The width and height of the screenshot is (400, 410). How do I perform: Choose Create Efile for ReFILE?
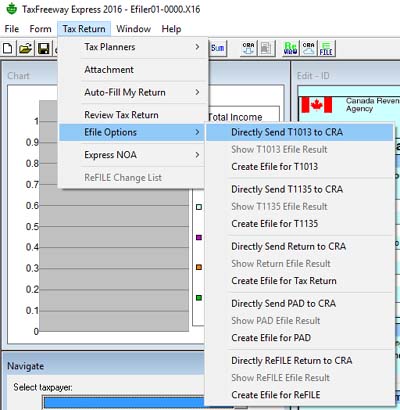click(x=300, y=395)
